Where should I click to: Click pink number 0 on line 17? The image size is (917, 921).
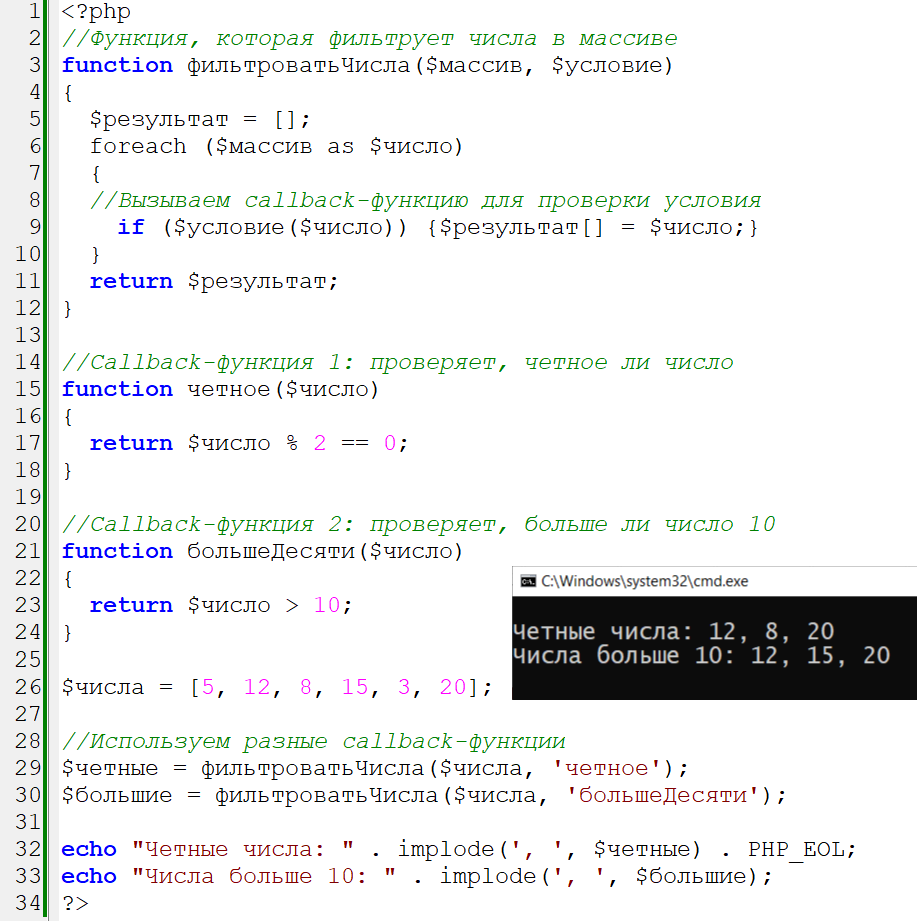point(390,443)
